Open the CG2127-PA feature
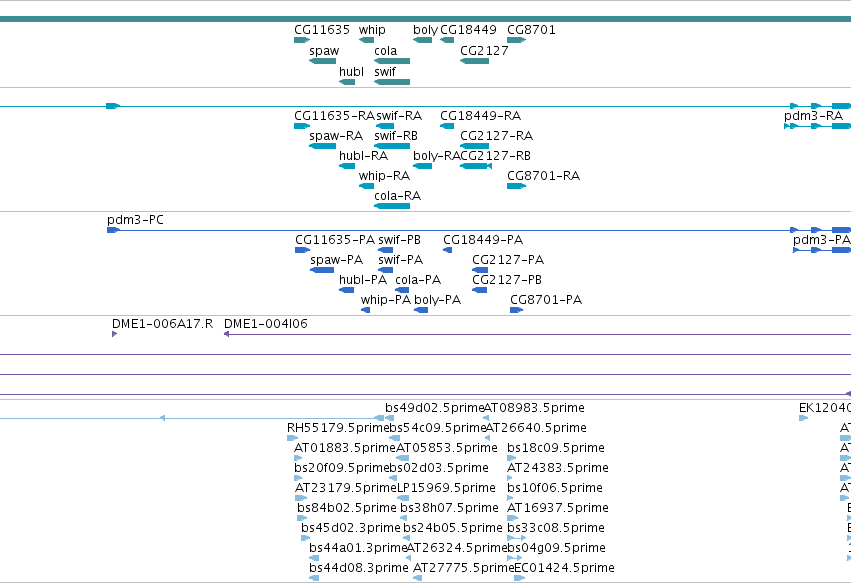Image resolution: width=851 pixels, height=583 pixels. pos(480,270)
